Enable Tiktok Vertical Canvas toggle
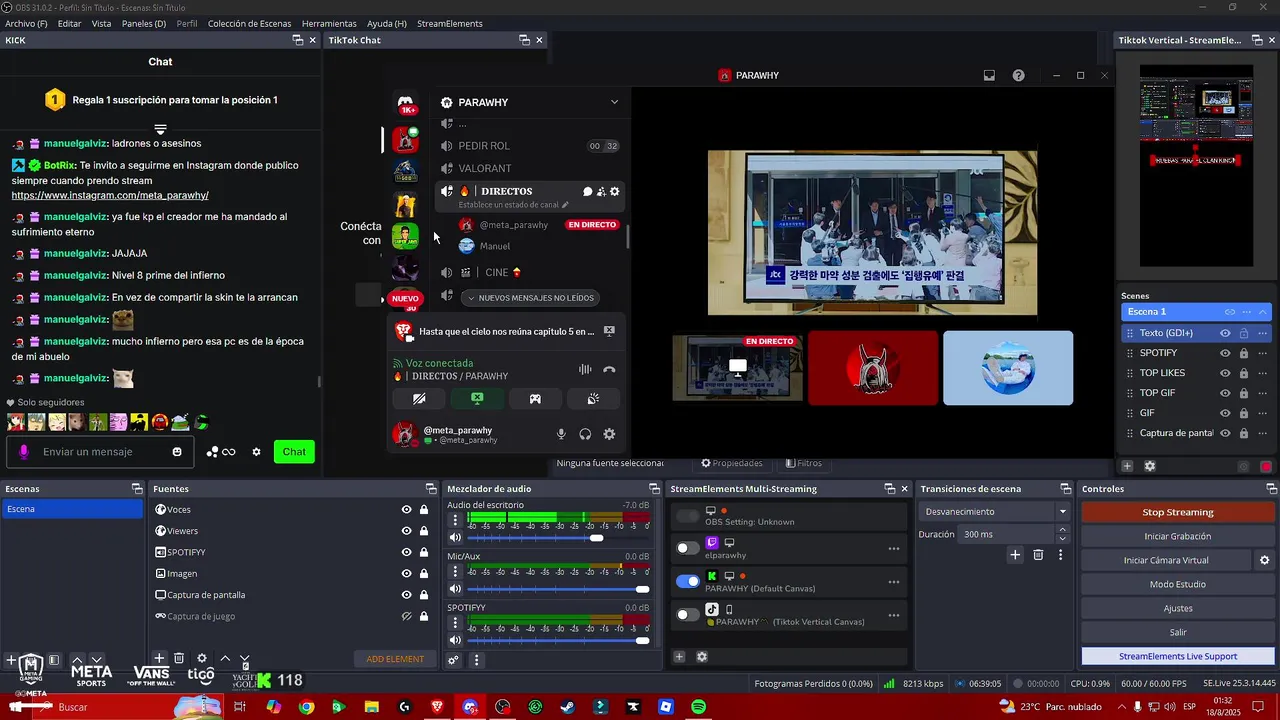Viewport: 1280px width, 720px height. [x=688, y=615]
